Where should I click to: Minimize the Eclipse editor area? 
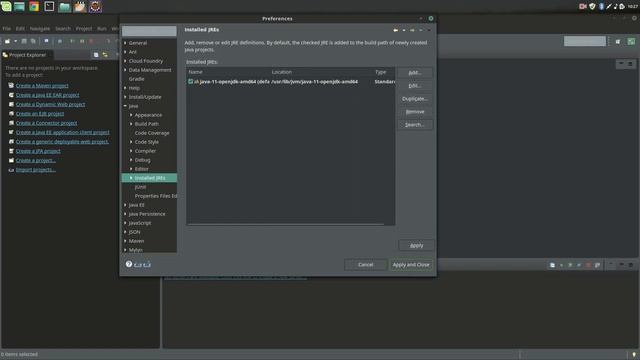[x=621, y=64]
